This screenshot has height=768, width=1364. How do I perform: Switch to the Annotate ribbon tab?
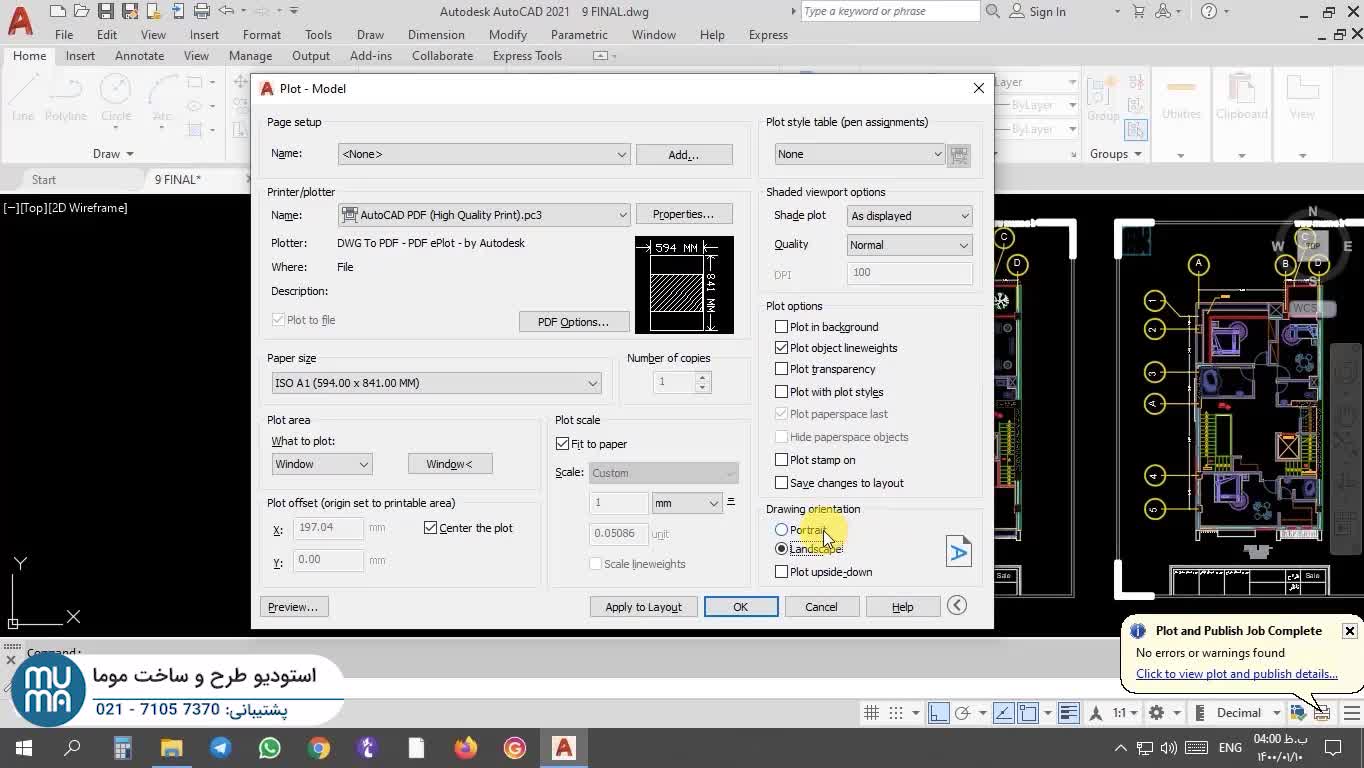point(139,56)
